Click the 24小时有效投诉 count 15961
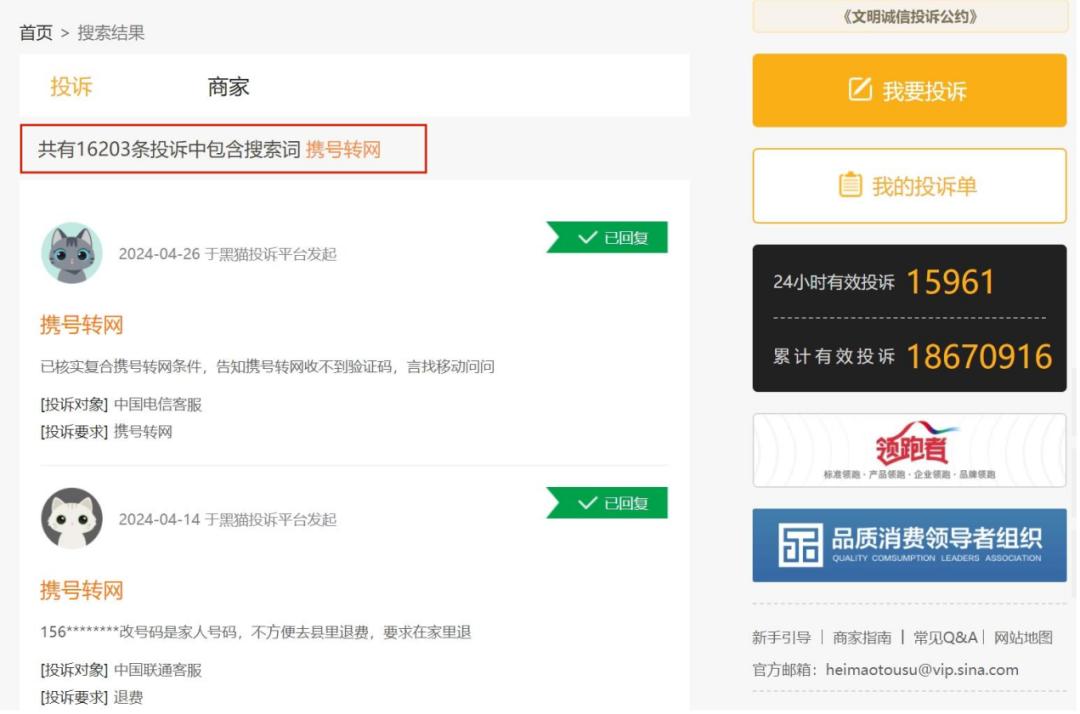Screen dimensions: 1080x714 950,283
